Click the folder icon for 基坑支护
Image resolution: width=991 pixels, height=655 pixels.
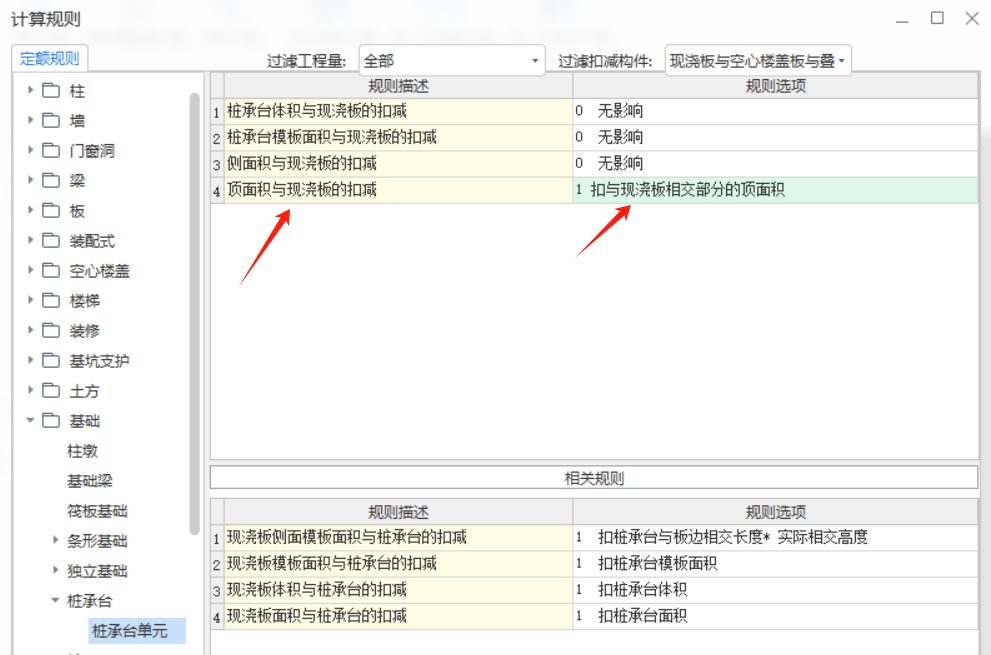point(51,360)
